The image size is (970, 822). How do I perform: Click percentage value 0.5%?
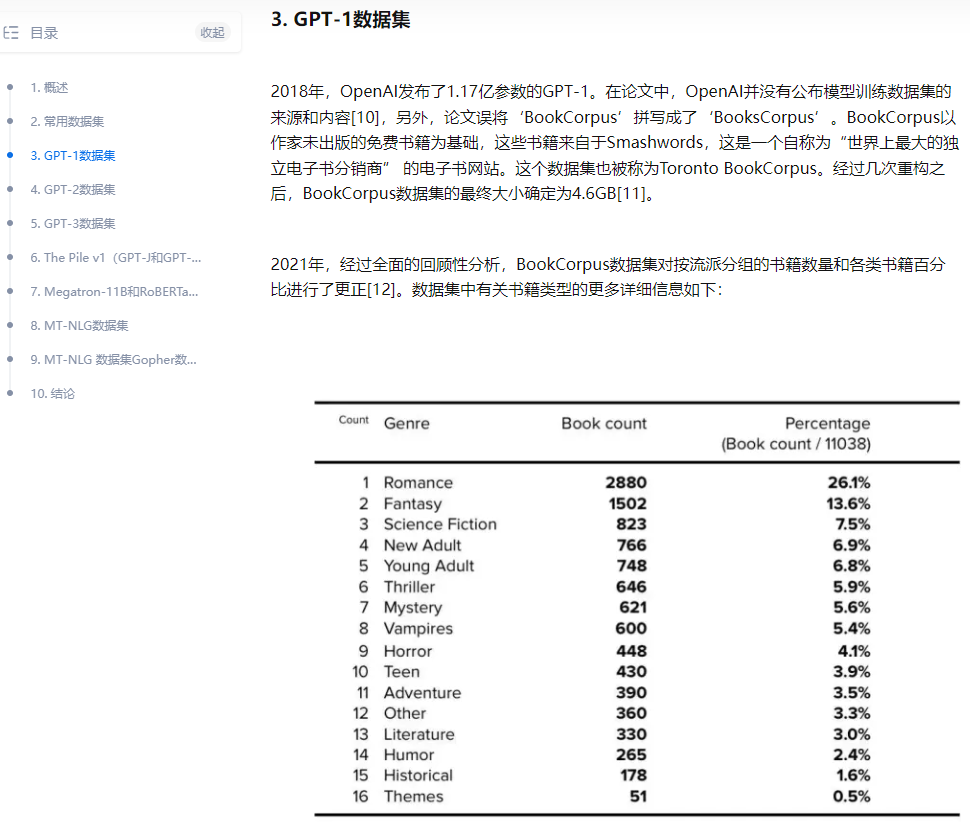point(851,796)
